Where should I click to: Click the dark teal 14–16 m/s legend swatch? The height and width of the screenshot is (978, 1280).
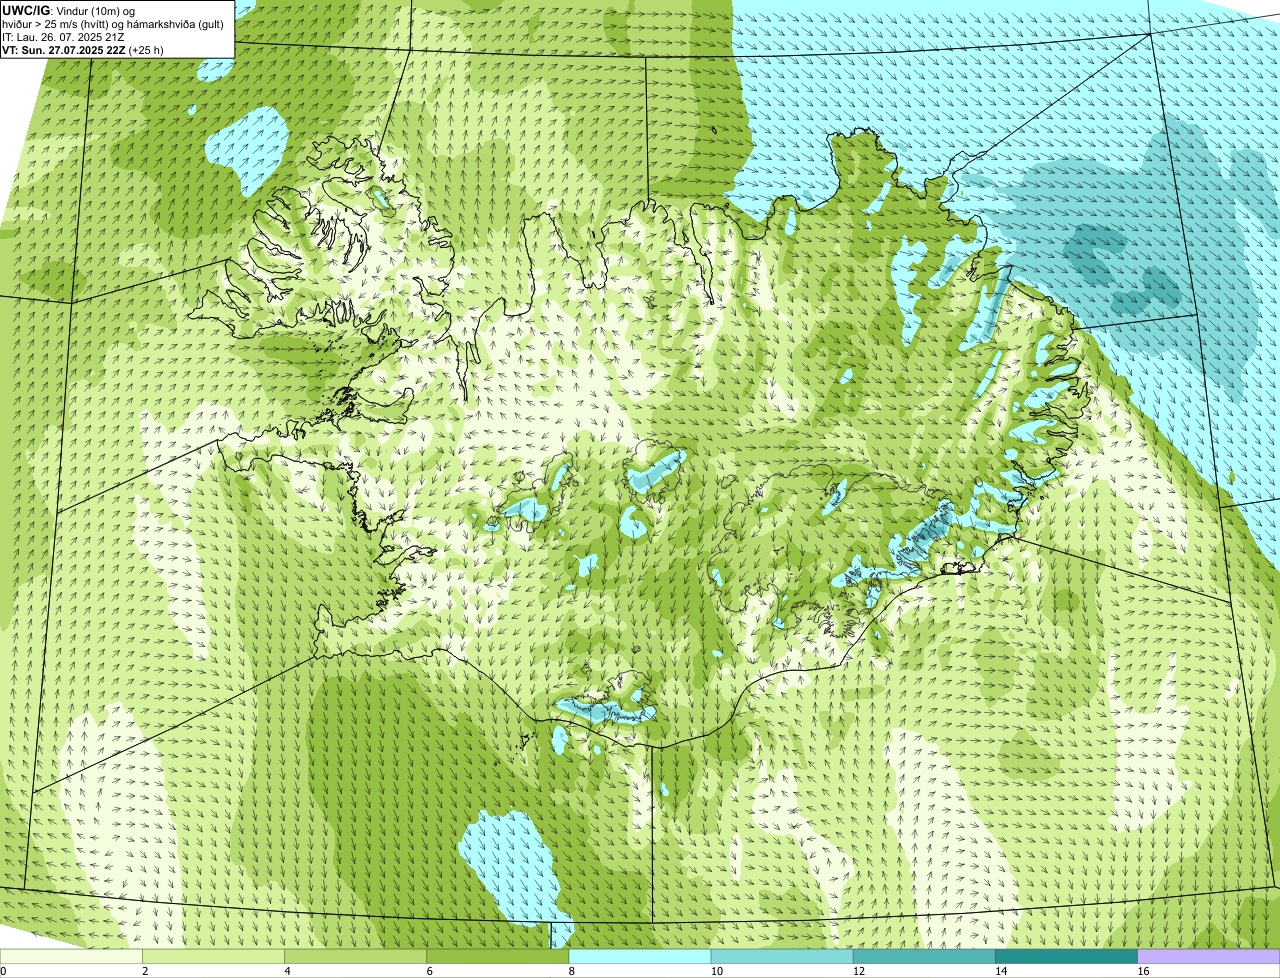[x=1066, y=956]
